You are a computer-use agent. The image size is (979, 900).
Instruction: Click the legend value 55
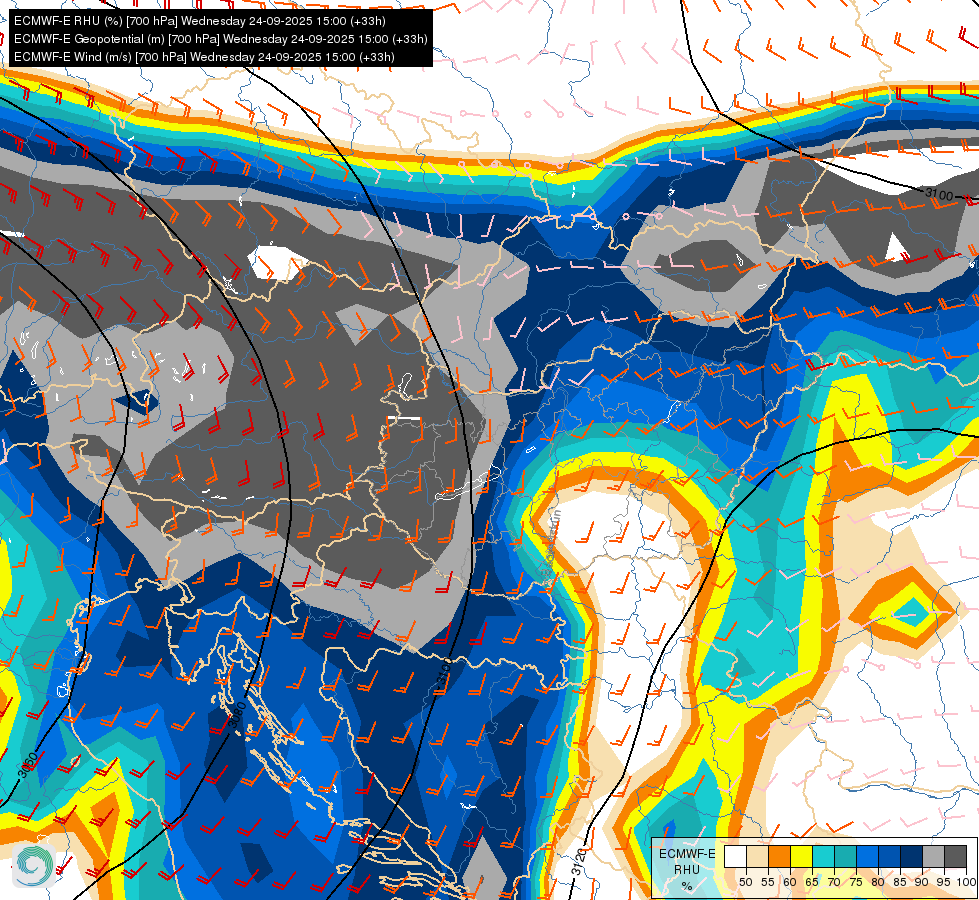coord(767,882)
